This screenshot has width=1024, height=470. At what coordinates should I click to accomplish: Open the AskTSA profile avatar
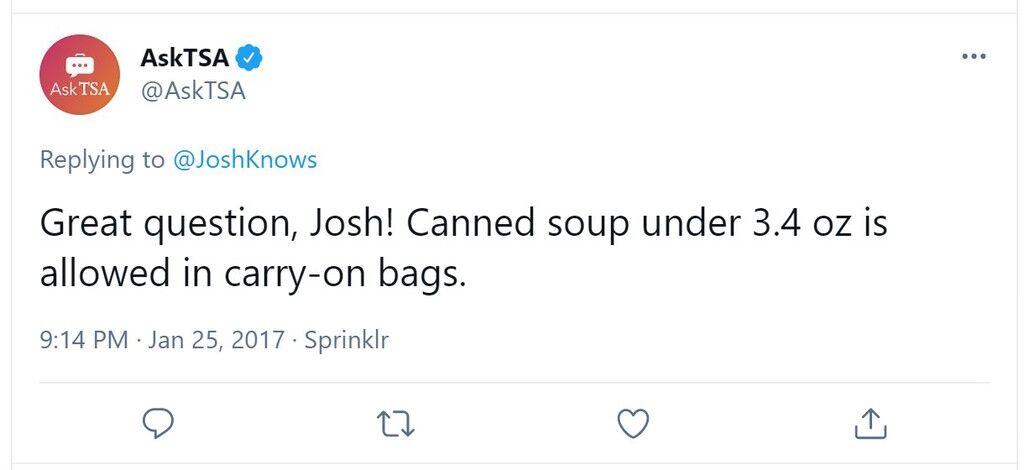(x=79, y=74)
